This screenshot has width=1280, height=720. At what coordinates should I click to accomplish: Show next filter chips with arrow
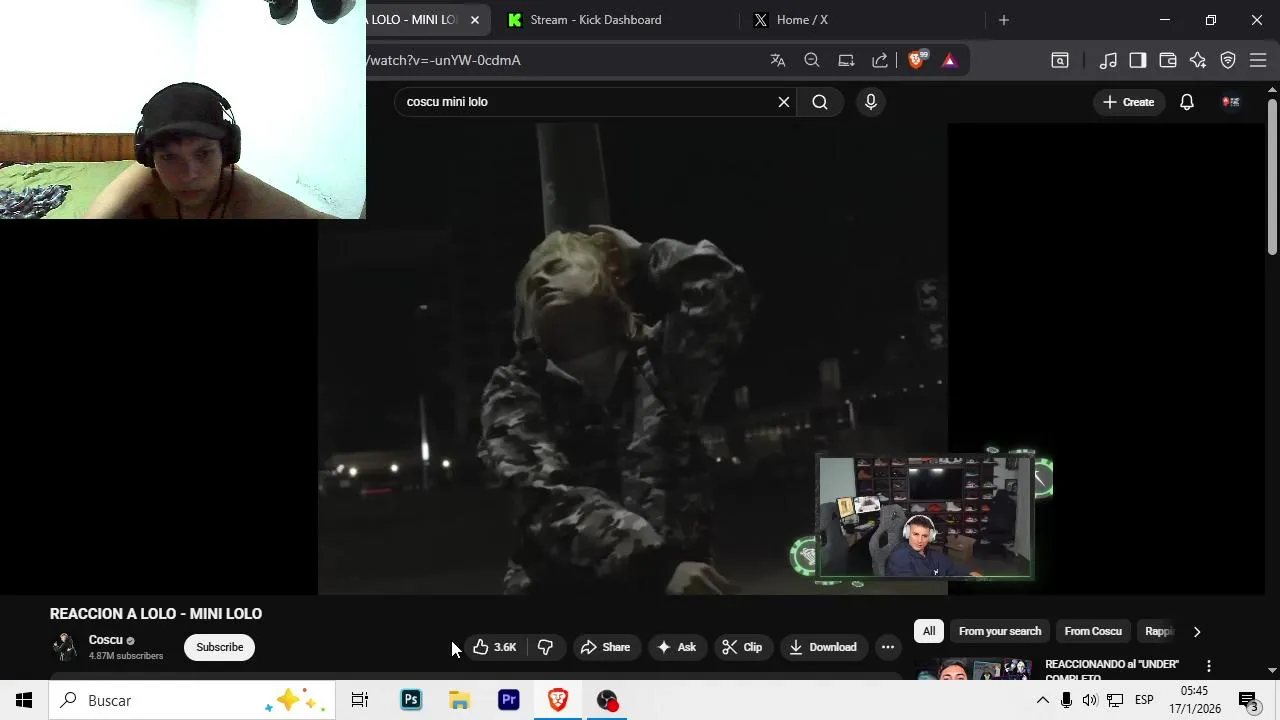[x=1197, y=631]
